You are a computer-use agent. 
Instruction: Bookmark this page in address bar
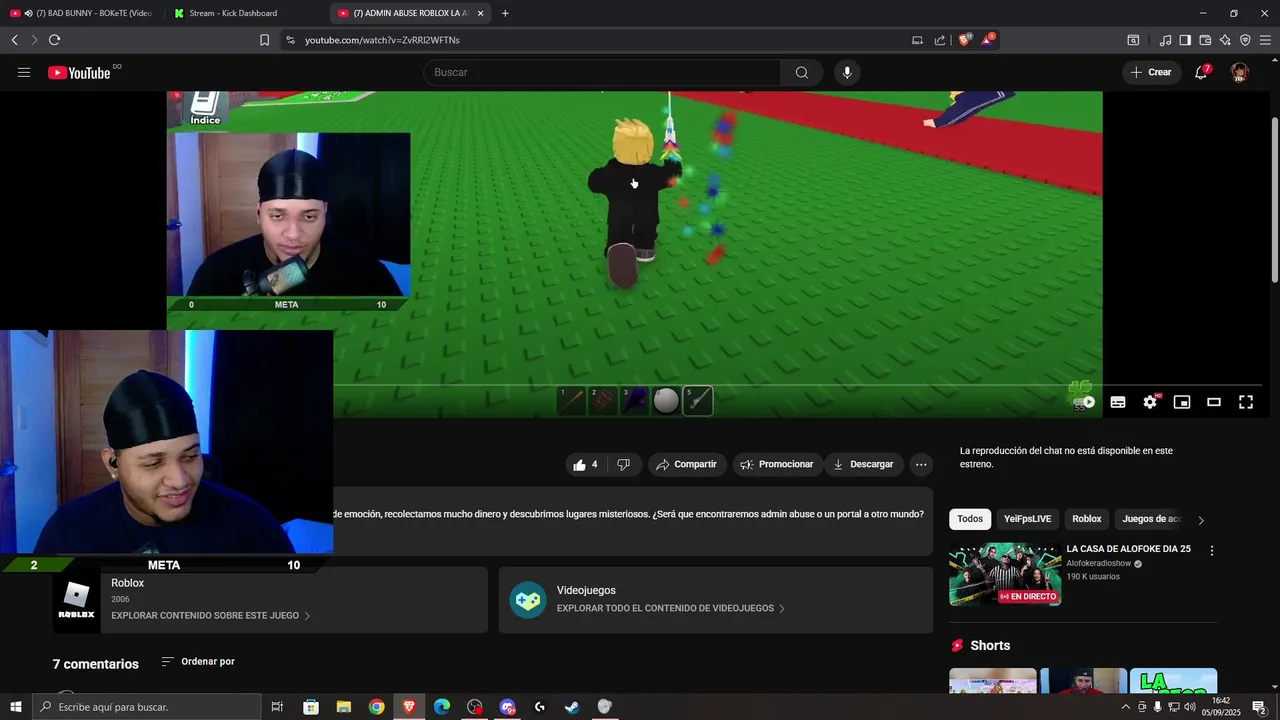click(x=264, y=40)
